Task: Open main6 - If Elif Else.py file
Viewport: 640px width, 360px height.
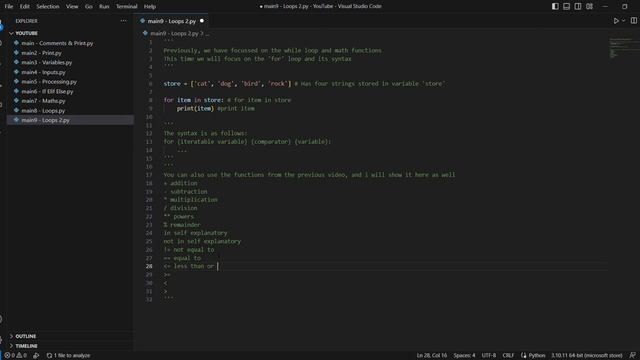Action: [47, 91]
